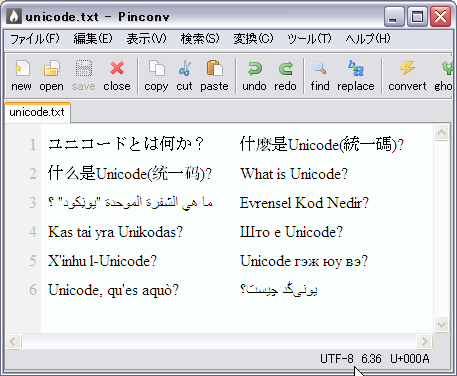Click the UTF-8 encoding status indicator

[337, 359]
